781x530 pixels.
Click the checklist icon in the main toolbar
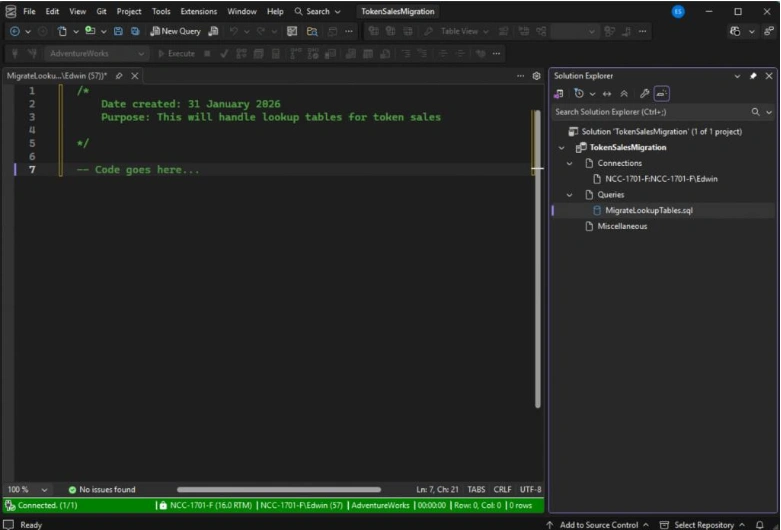pyautogui.click(x=292, y=31)
